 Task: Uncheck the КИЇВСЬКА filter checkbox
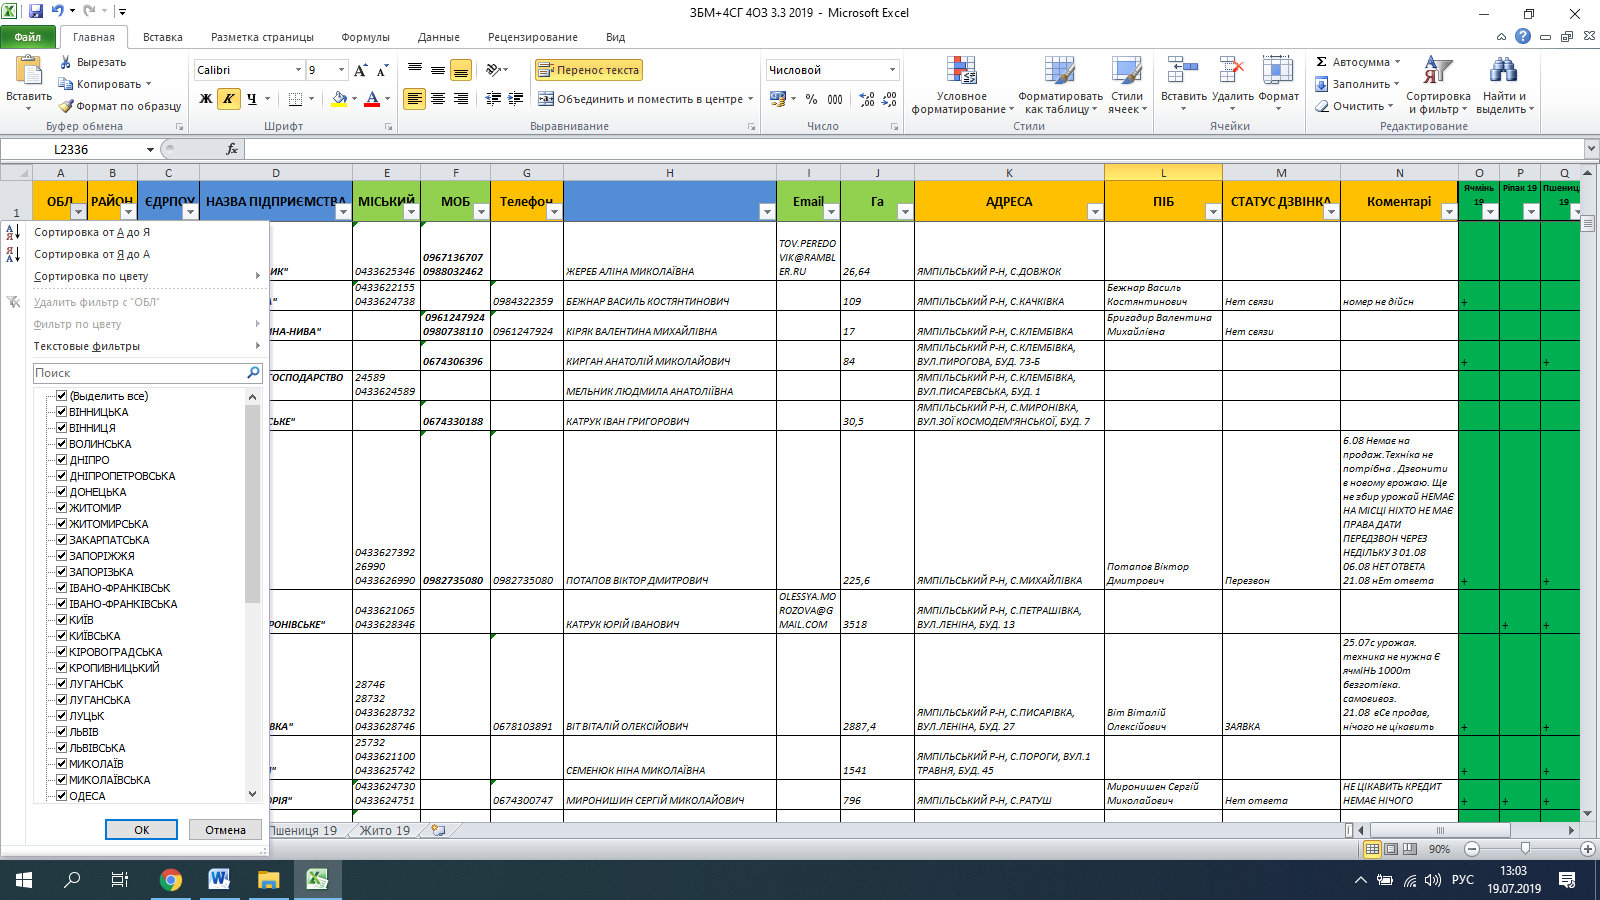[x=61, y=636]
